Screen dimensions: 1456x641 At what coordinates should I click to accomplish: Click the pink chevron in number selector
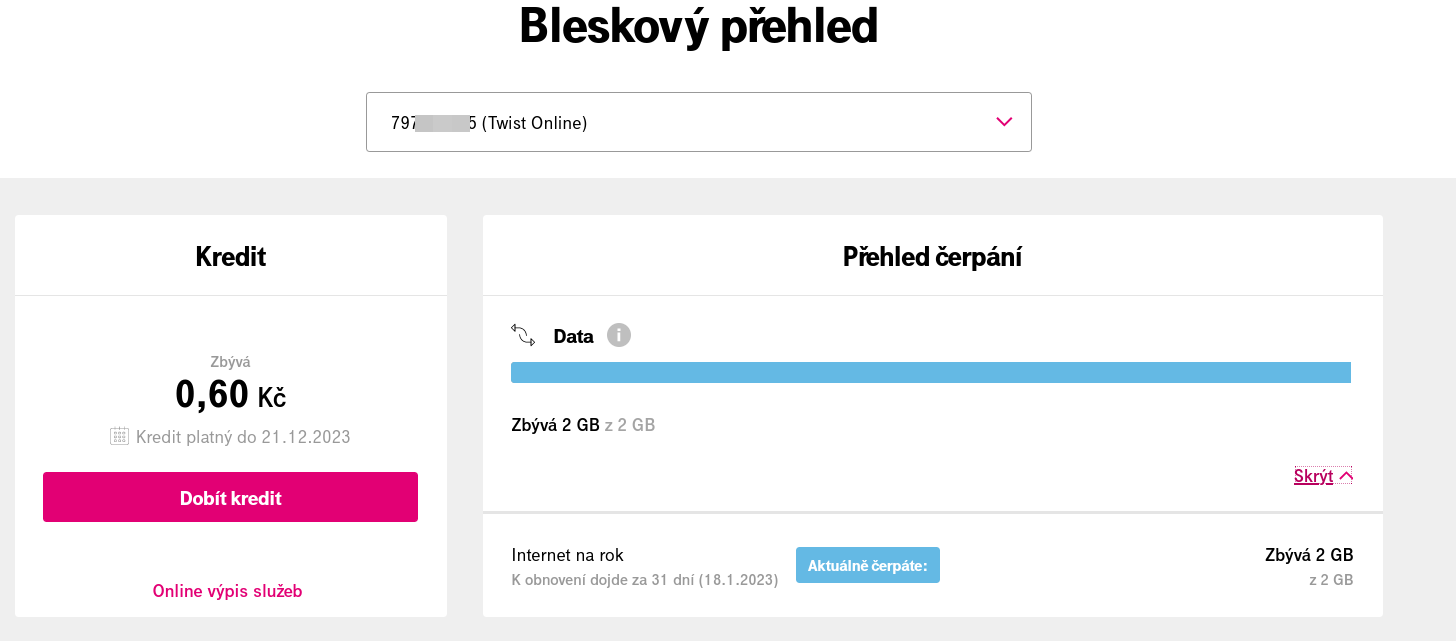point(1004,122)
